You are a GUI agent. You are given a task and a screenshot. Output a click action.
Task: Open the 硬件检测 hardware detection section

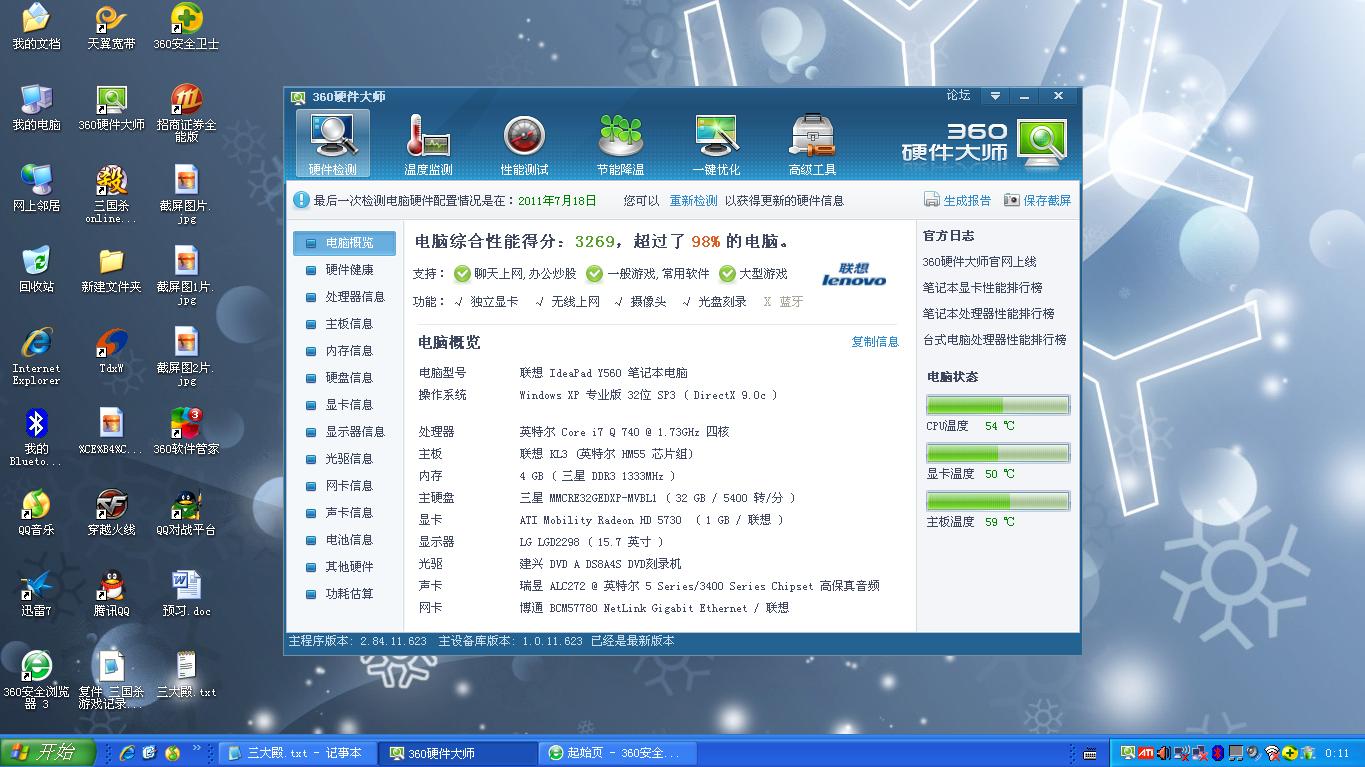[332, 144]
